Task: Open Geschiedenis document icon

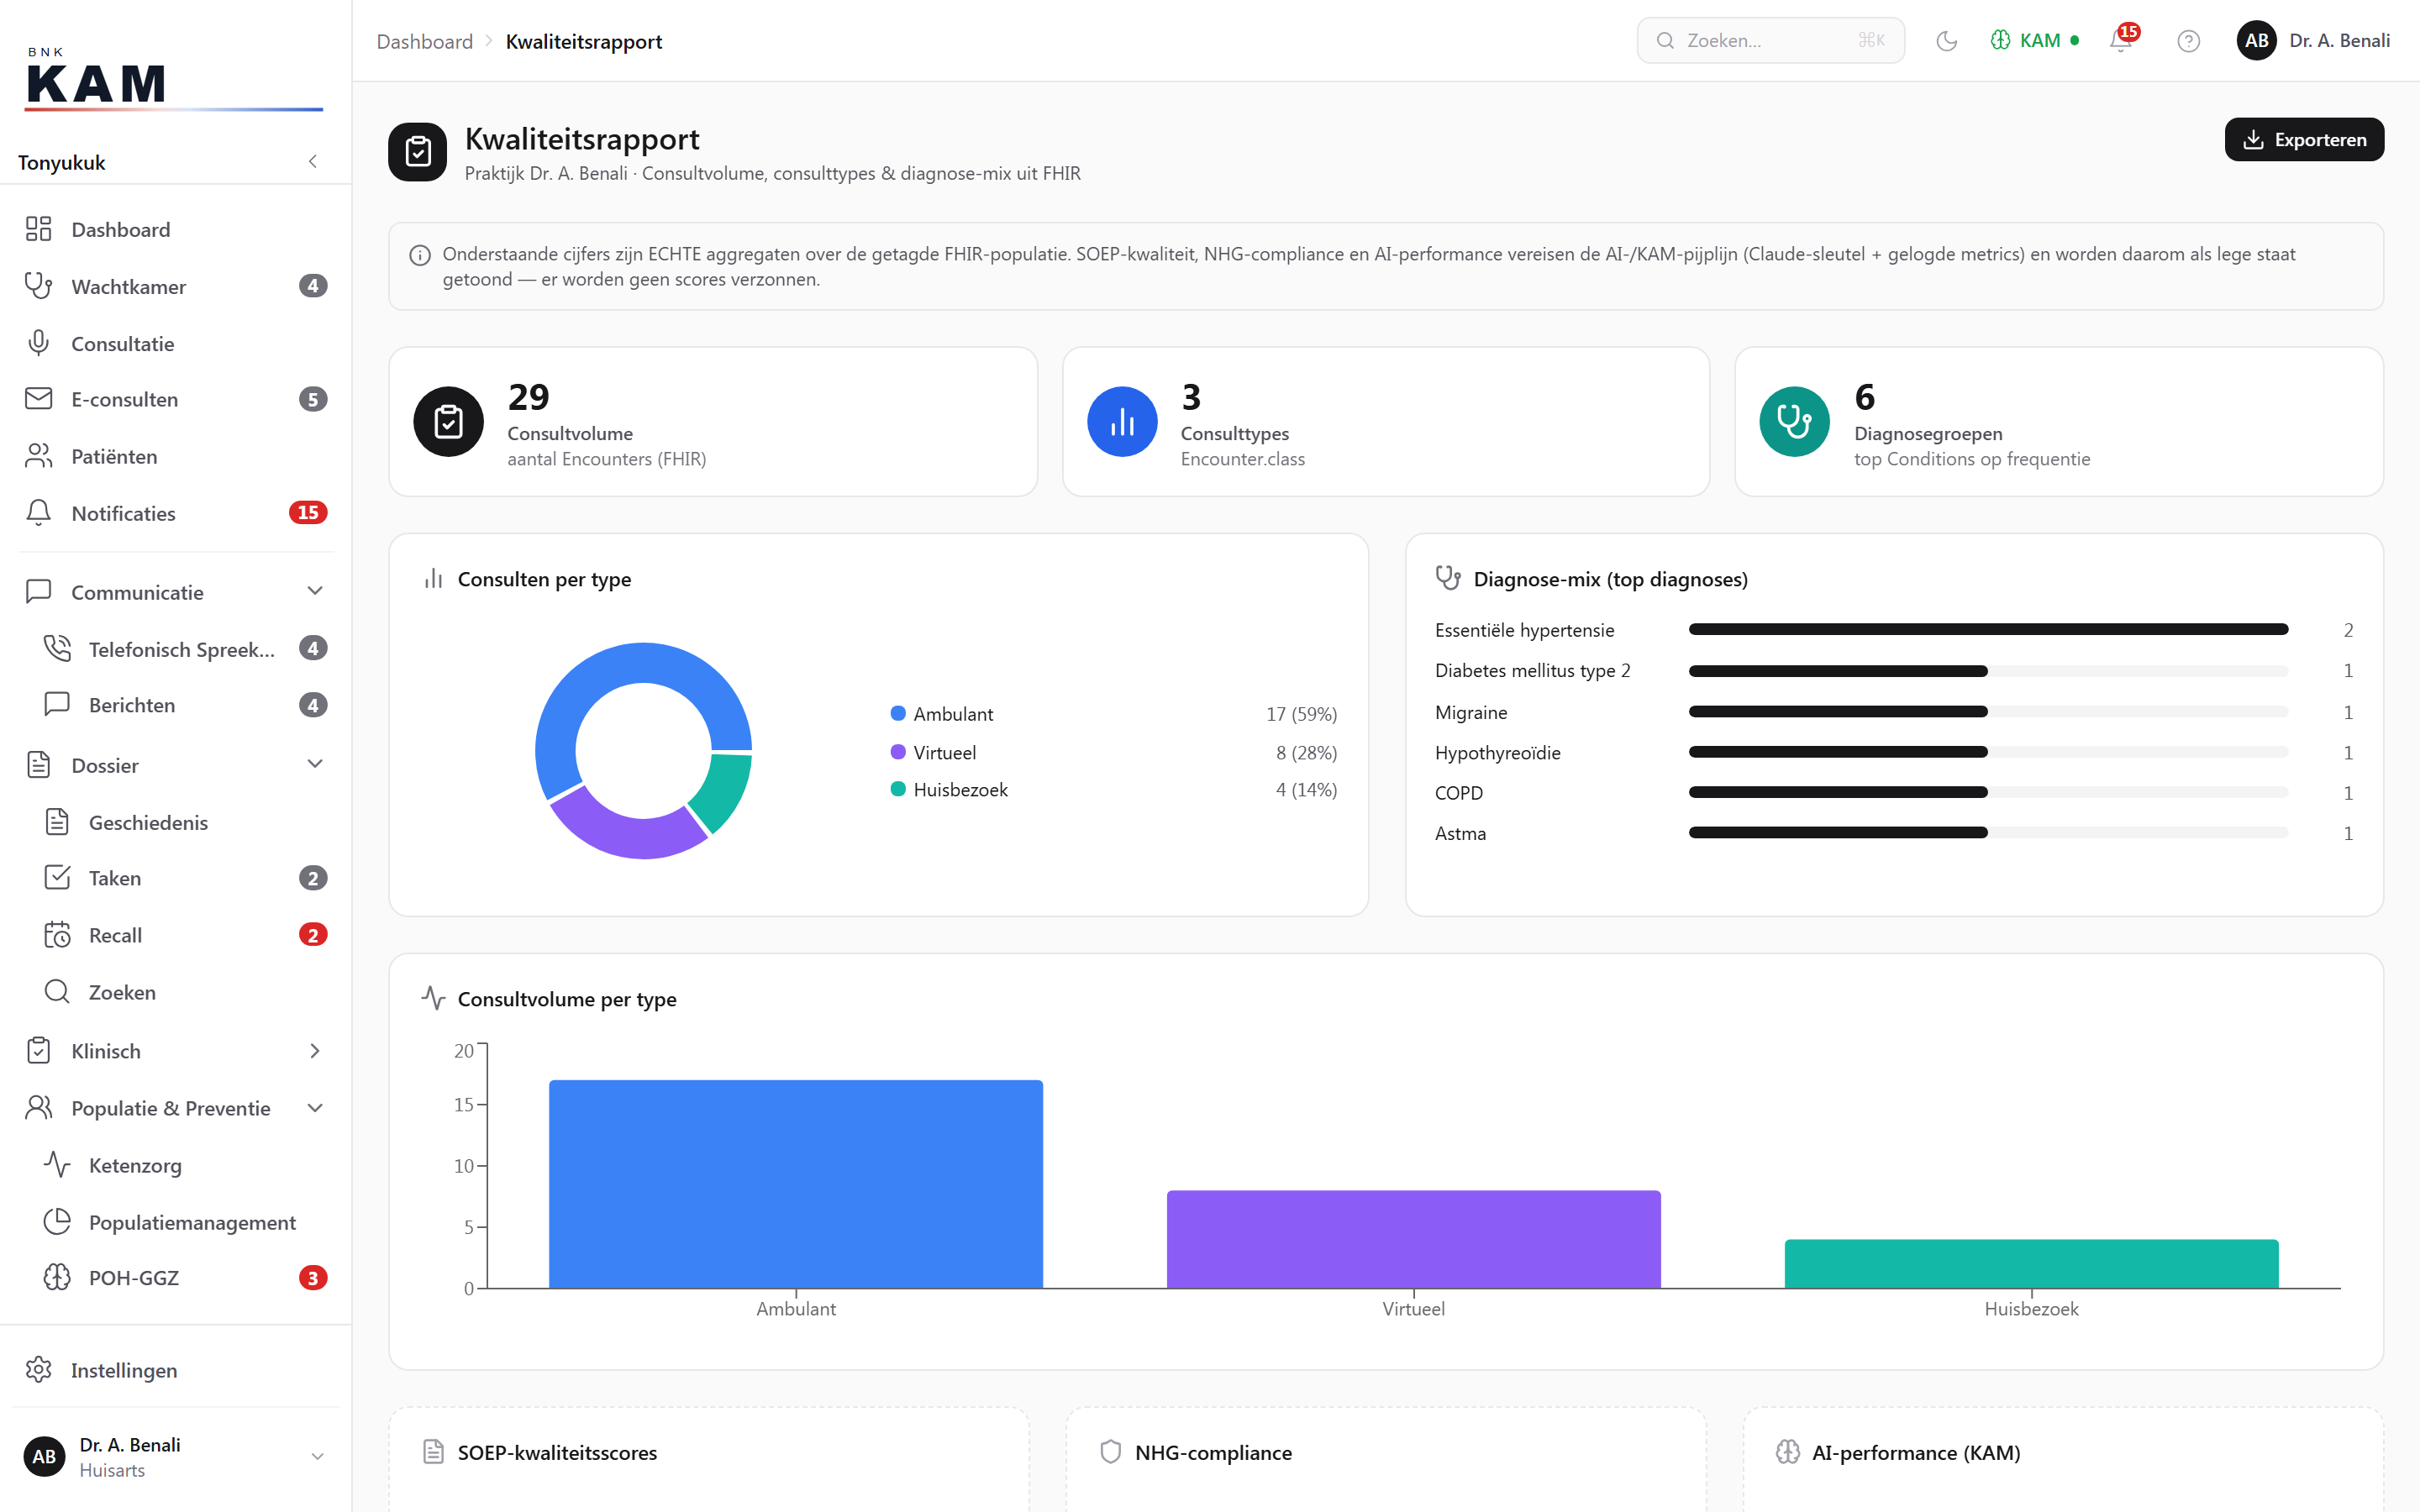Action: [x=57, y=822]
